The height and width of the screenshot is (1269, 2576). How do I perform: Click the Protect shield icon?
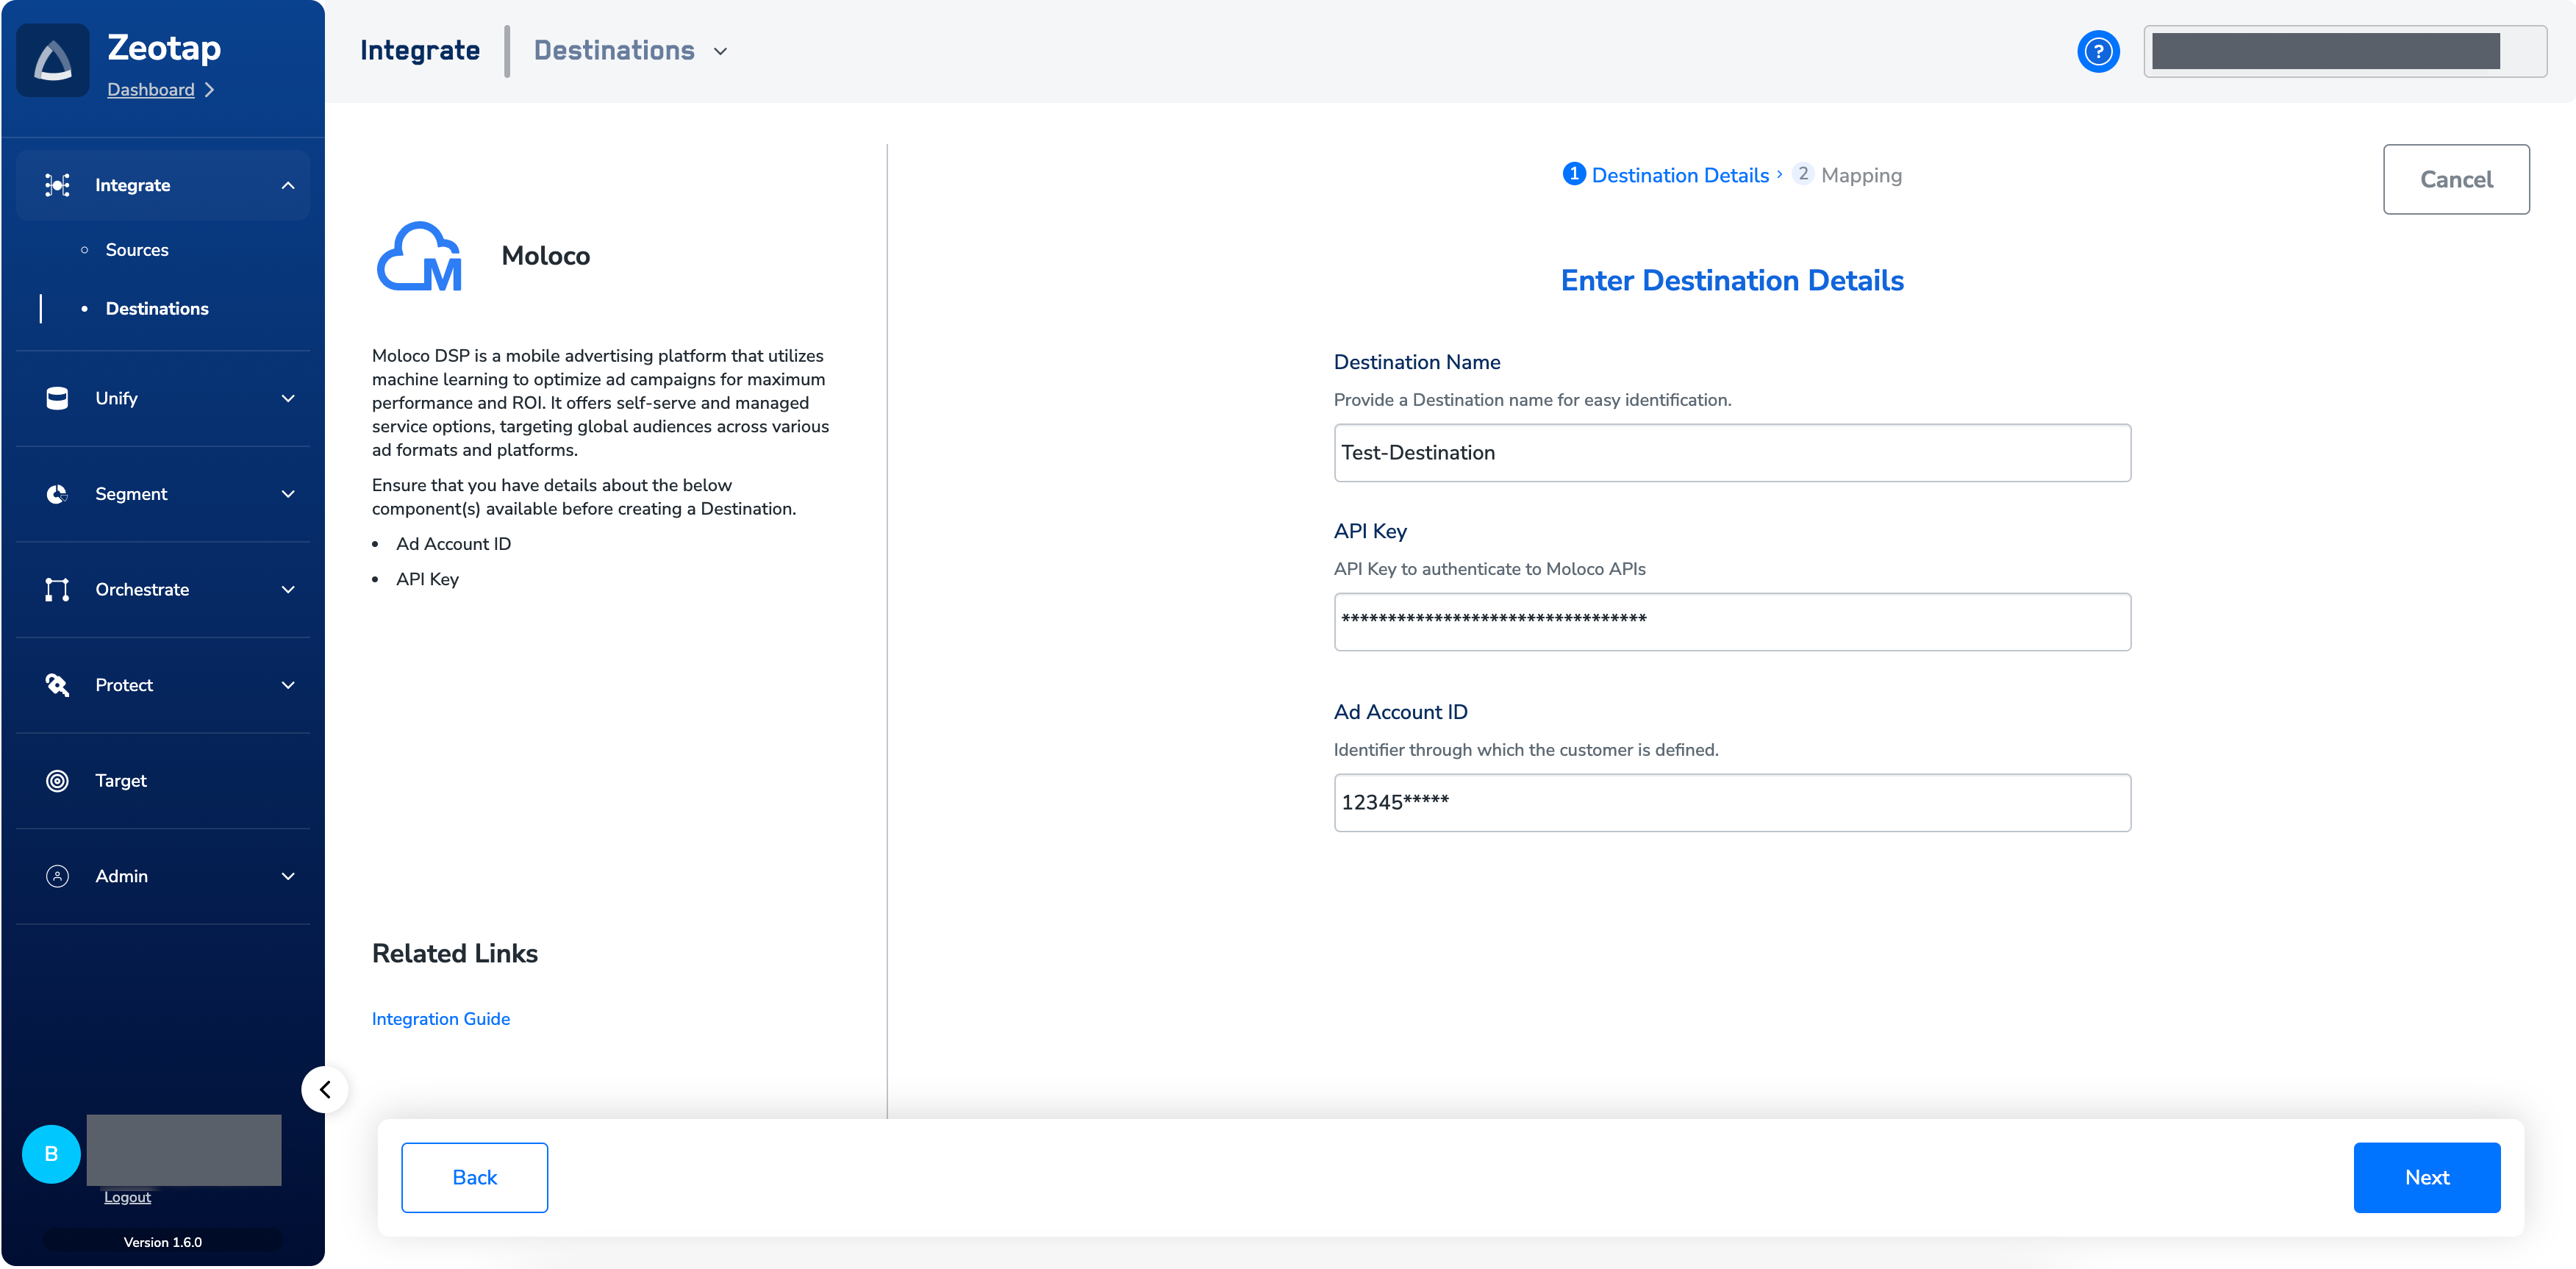[x=57, y=685]
